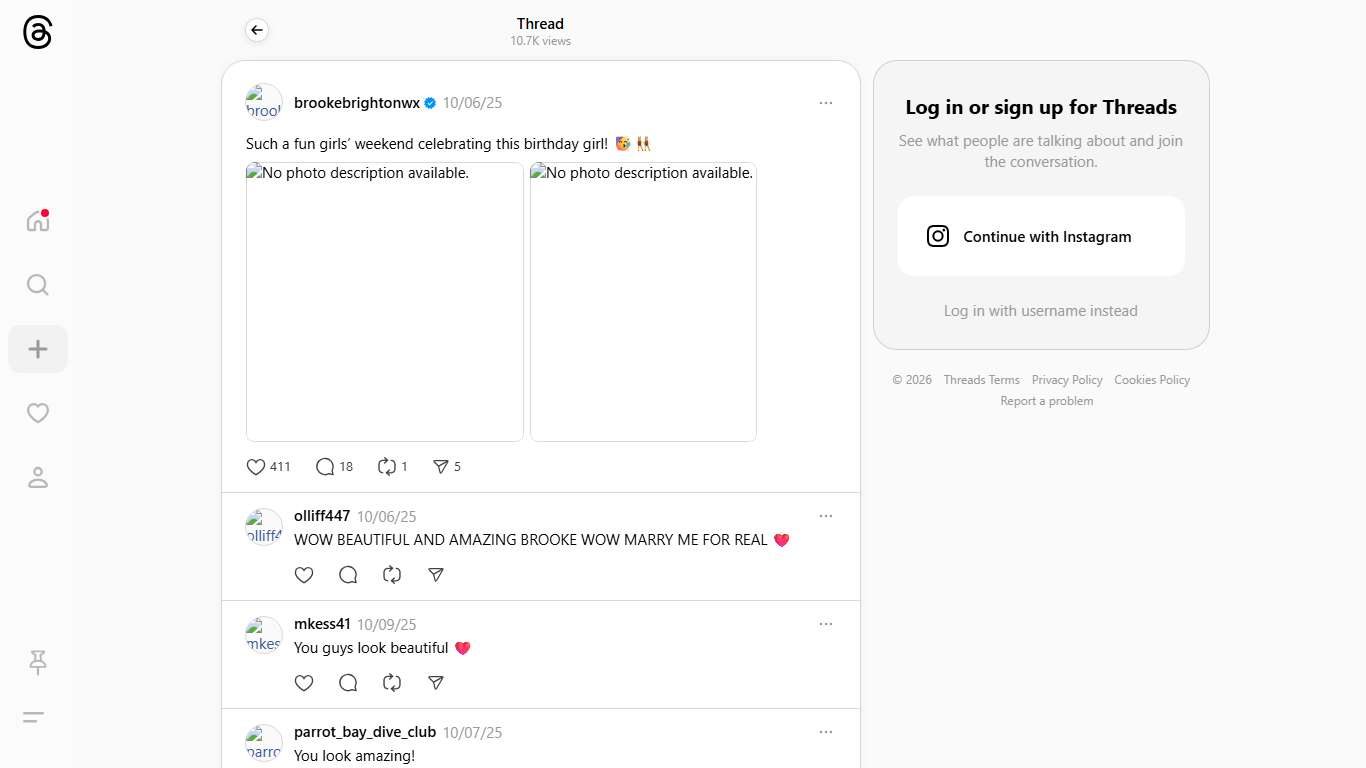Click Log in with username instead
Image resolution: width=1366 pixels, height=768 pixels.
coord(1041,311)
